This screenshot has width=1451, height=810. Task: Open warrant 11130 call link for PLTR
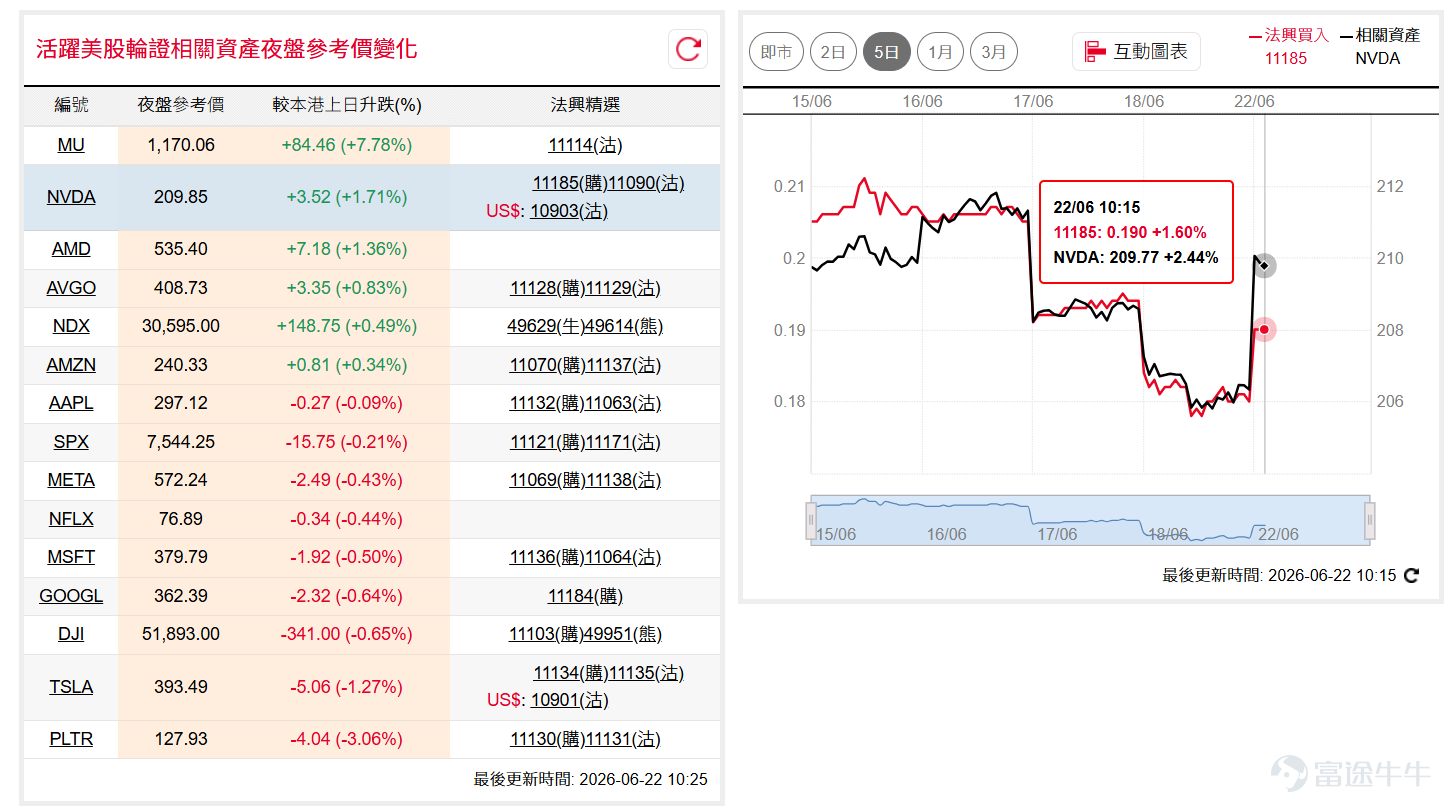point(548,739)
